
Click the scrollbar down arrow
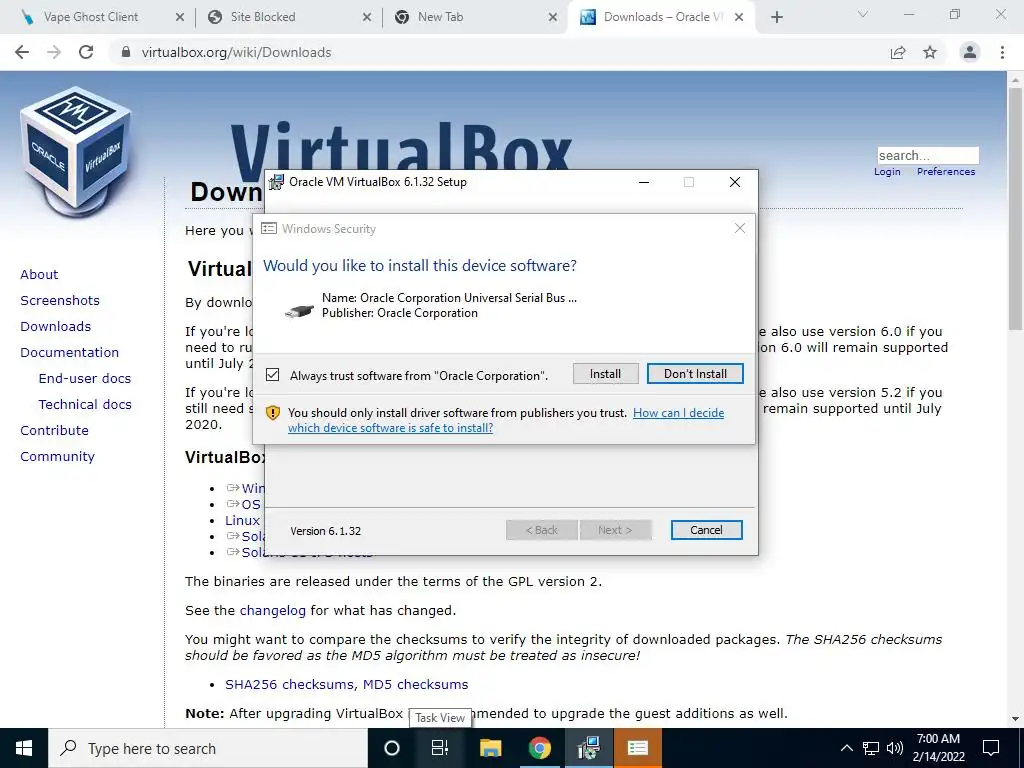[x=1015, y=720]
